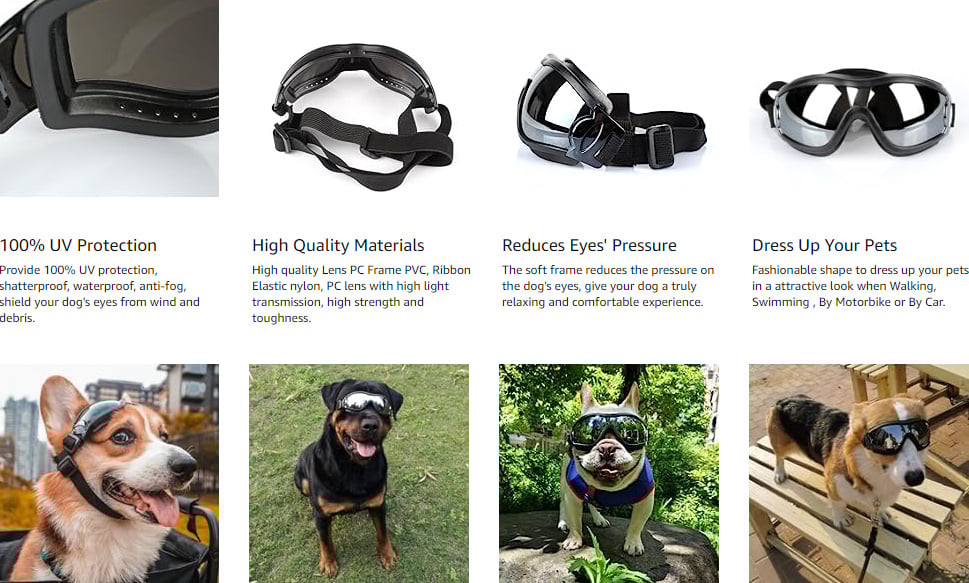Open the corgi wearing goggles on head photo
969x583 pixels.
coord(109,473)
